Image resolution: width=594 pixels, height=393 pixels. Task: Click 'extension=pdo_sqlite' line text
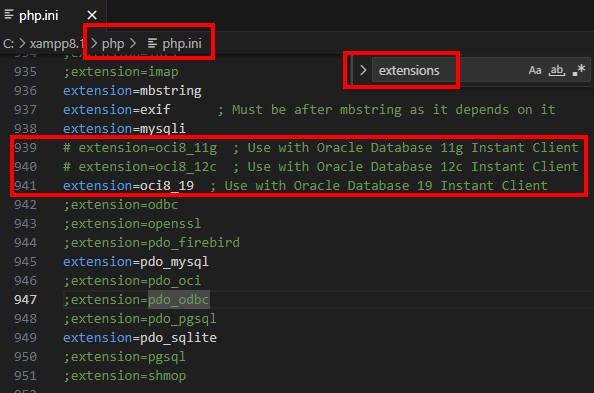140,338
